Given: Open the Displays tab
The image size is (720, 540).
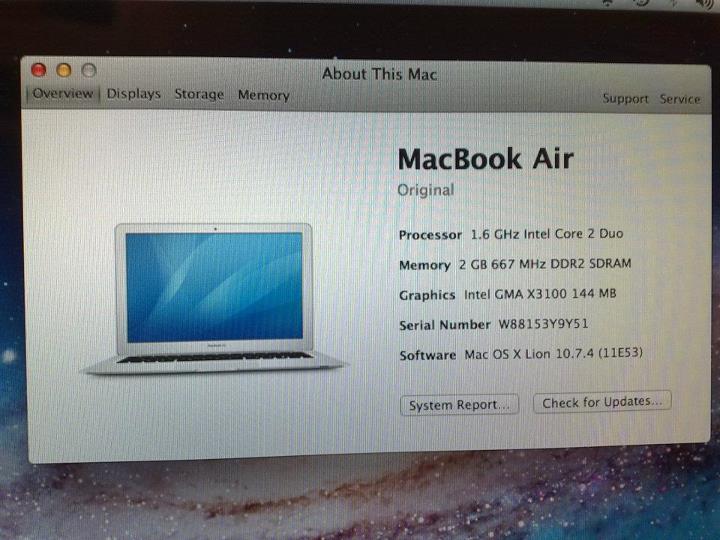Looking at the screenshot, I should click(134, 94).
